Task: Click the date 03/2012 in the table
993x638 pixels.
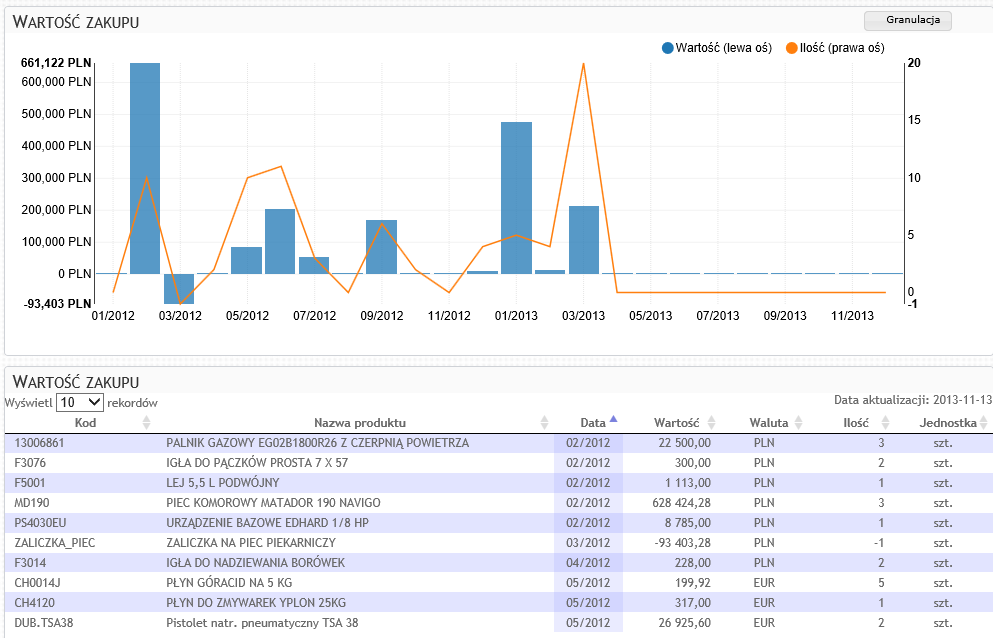Action: (588, 543)
